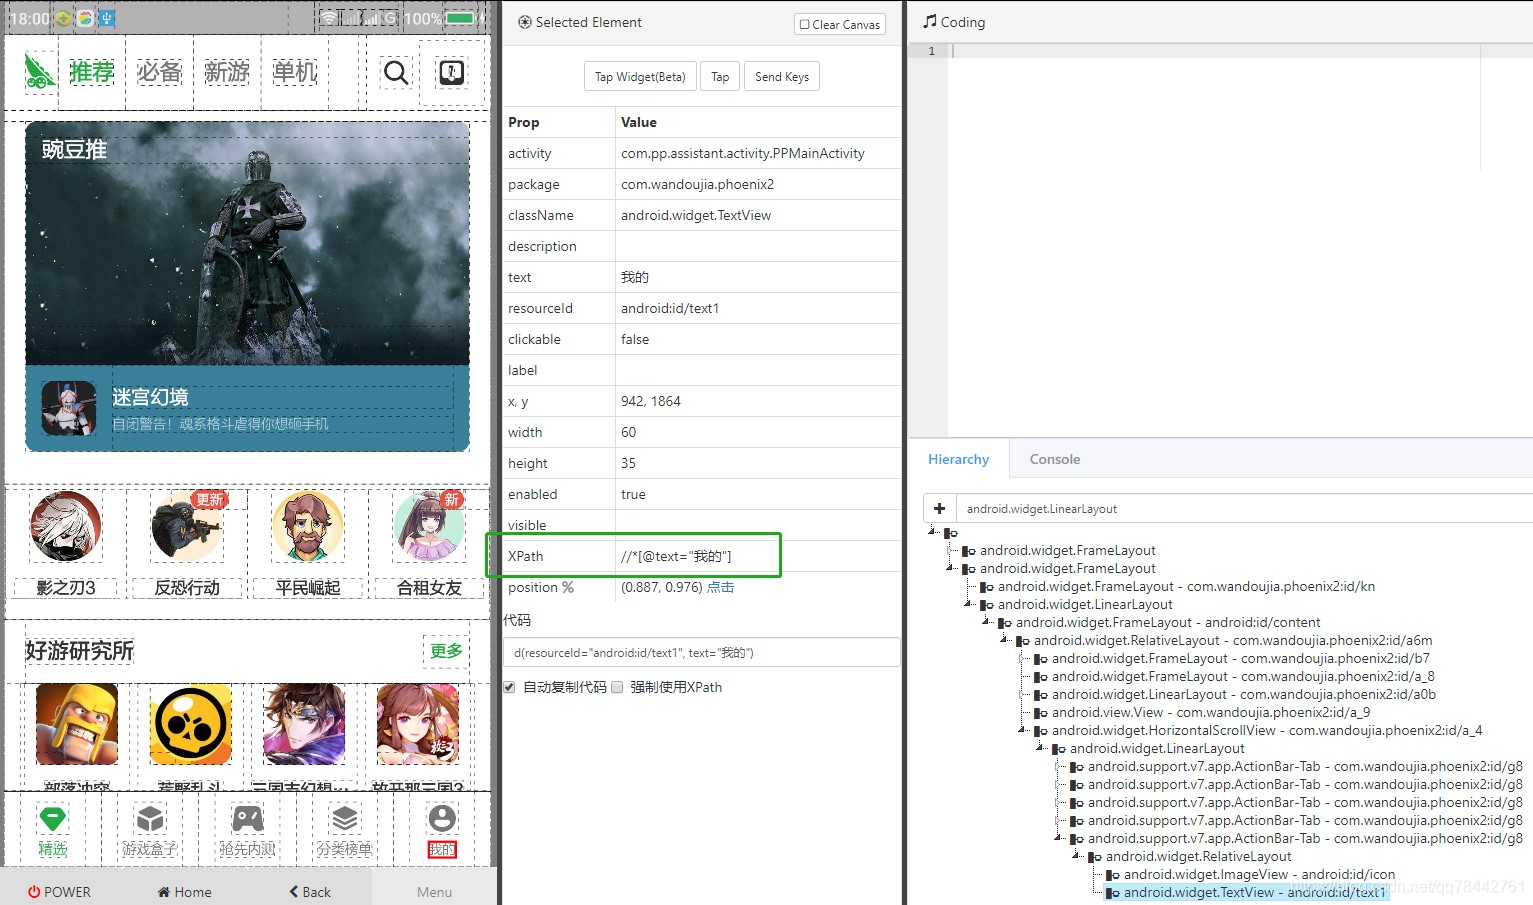Select the 分类榜单 stacked-layers icon
1533x905 pixels.
point(344,820)
